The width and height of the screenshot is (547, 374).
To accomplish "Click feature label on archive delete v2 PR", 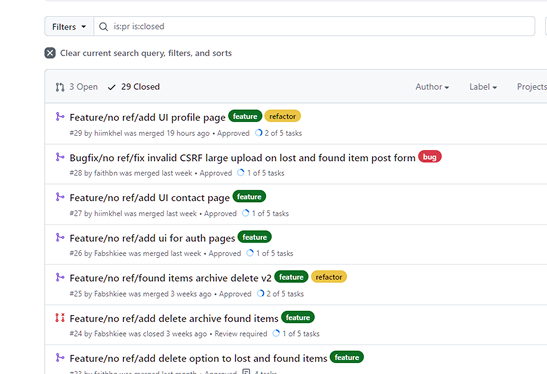I will point(291,277).
